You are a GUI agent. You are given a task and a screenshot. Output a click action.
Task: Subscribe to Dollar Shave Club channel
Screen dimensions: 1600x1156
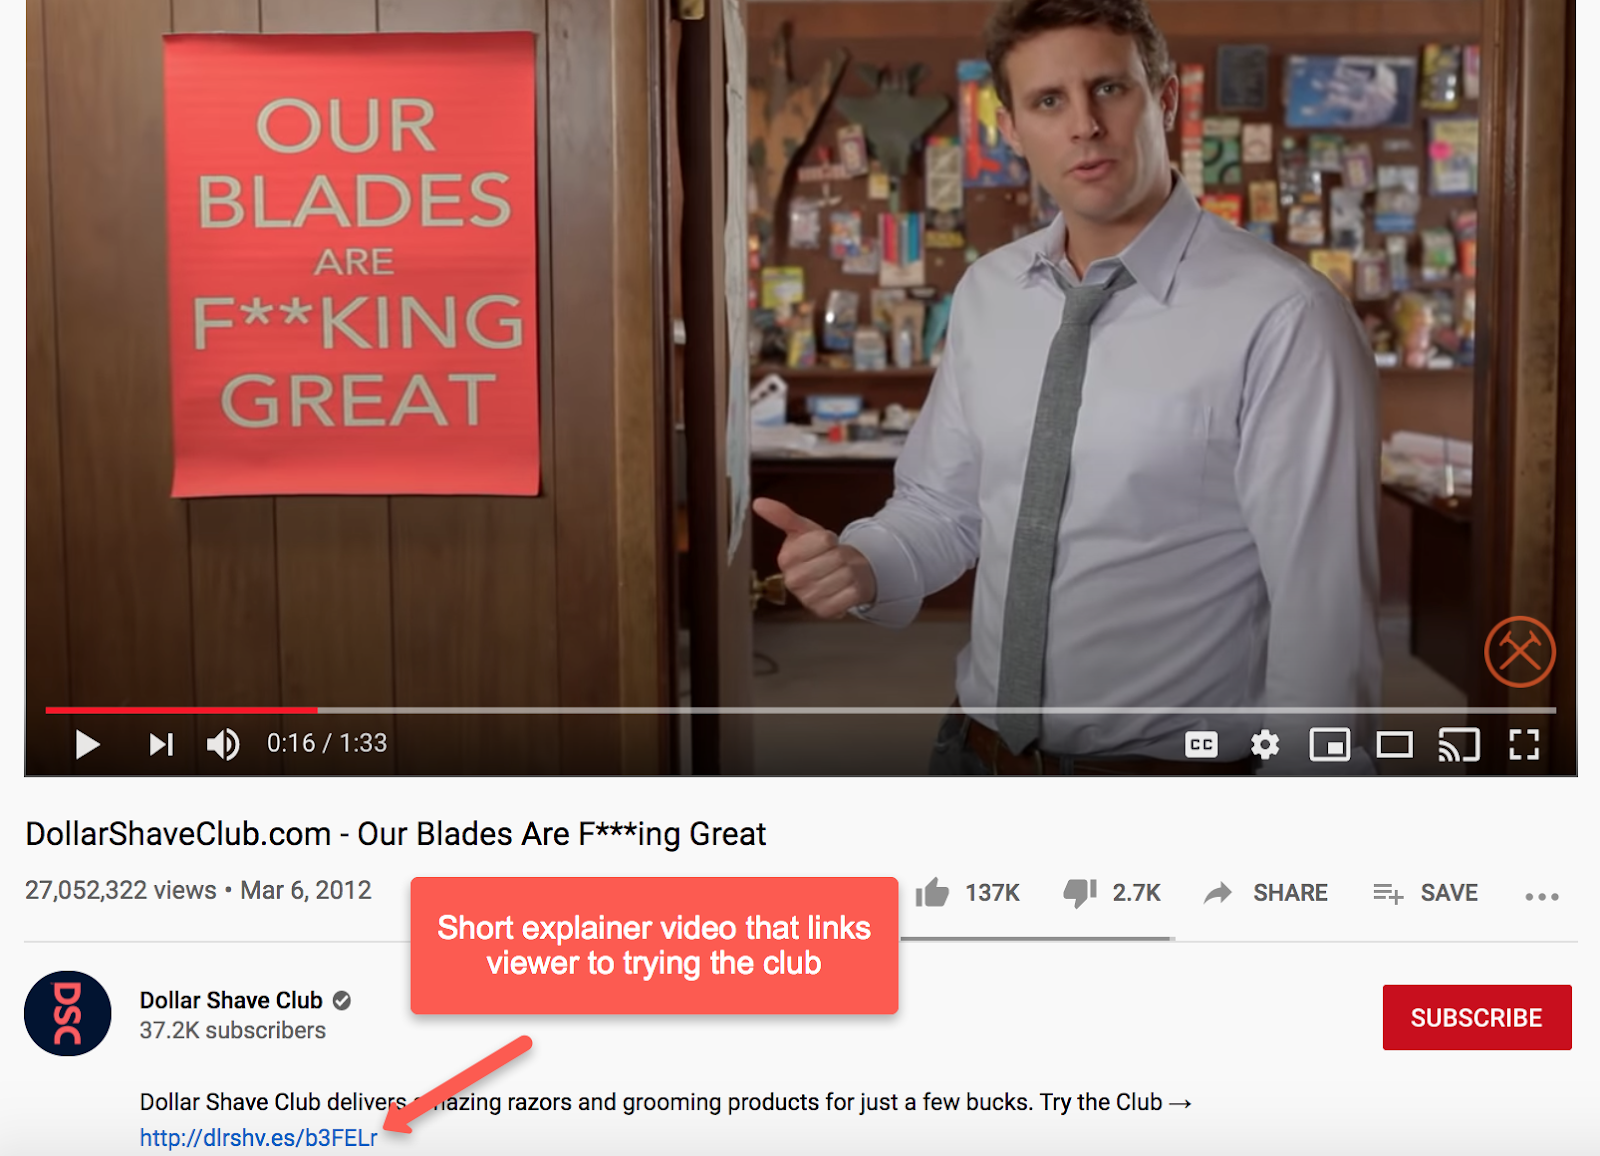pos(1477,1017)
